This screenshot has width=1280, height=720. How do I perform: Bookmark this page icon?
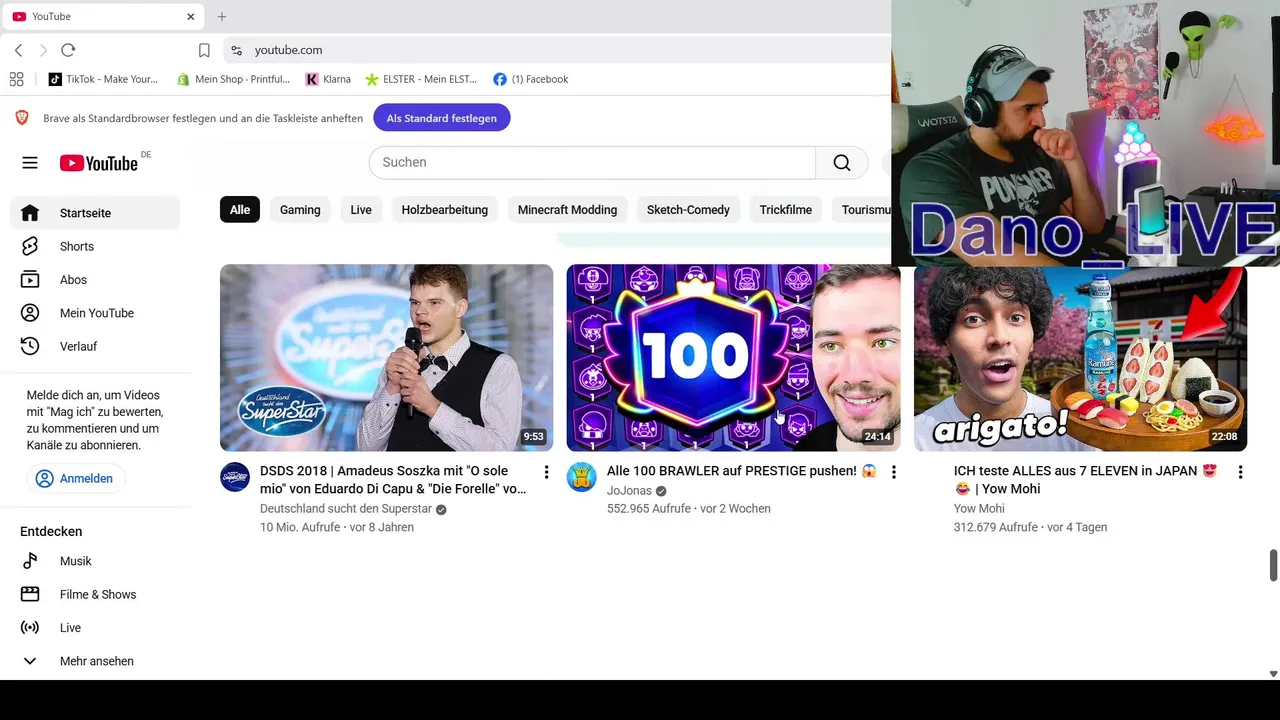tap(204, 50)
